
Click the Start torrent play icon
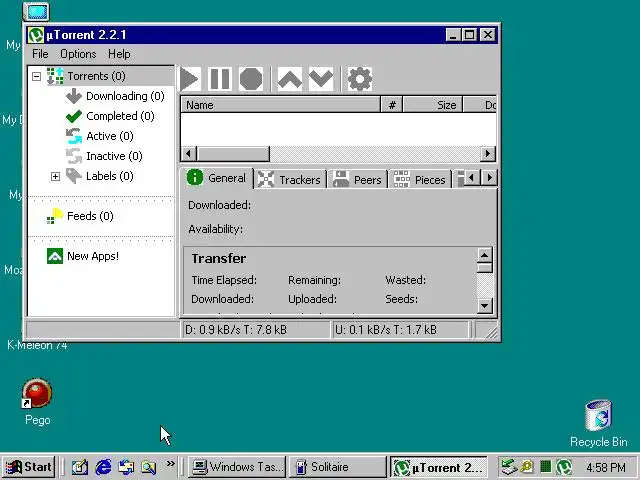pyautogui.click(x=189, y=79)
